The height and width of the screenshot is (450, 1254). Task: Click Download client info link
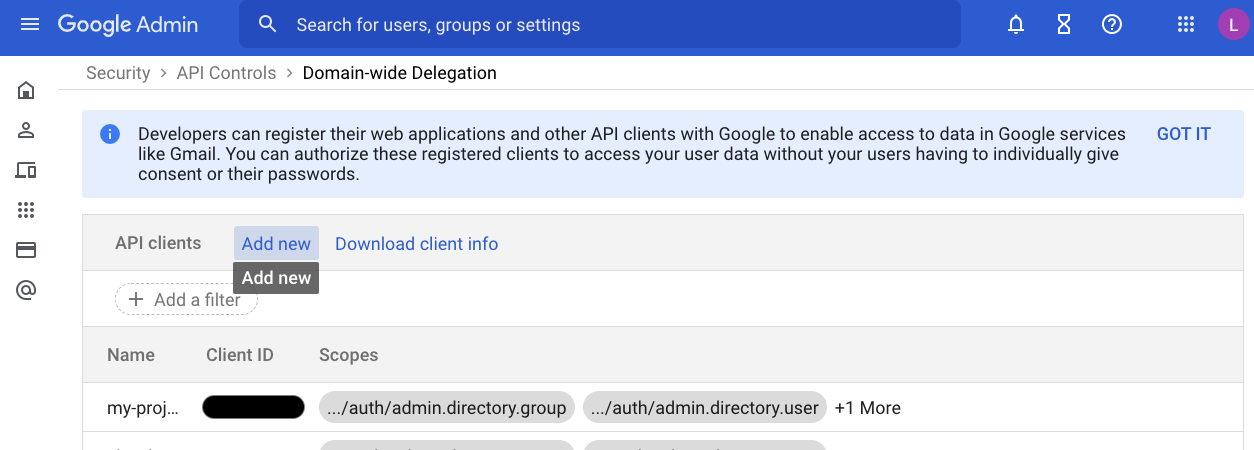tap(416, 244)
